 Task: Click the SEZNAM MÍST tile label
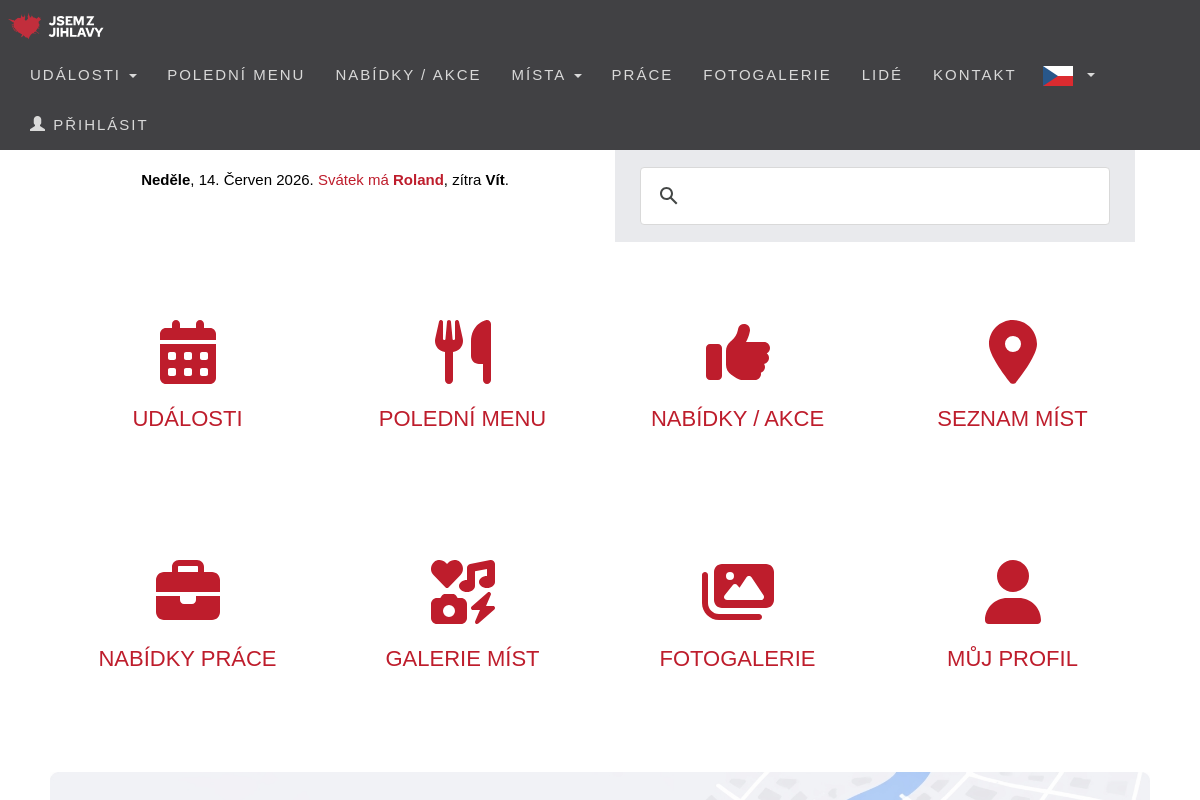tap(1013, 419)
